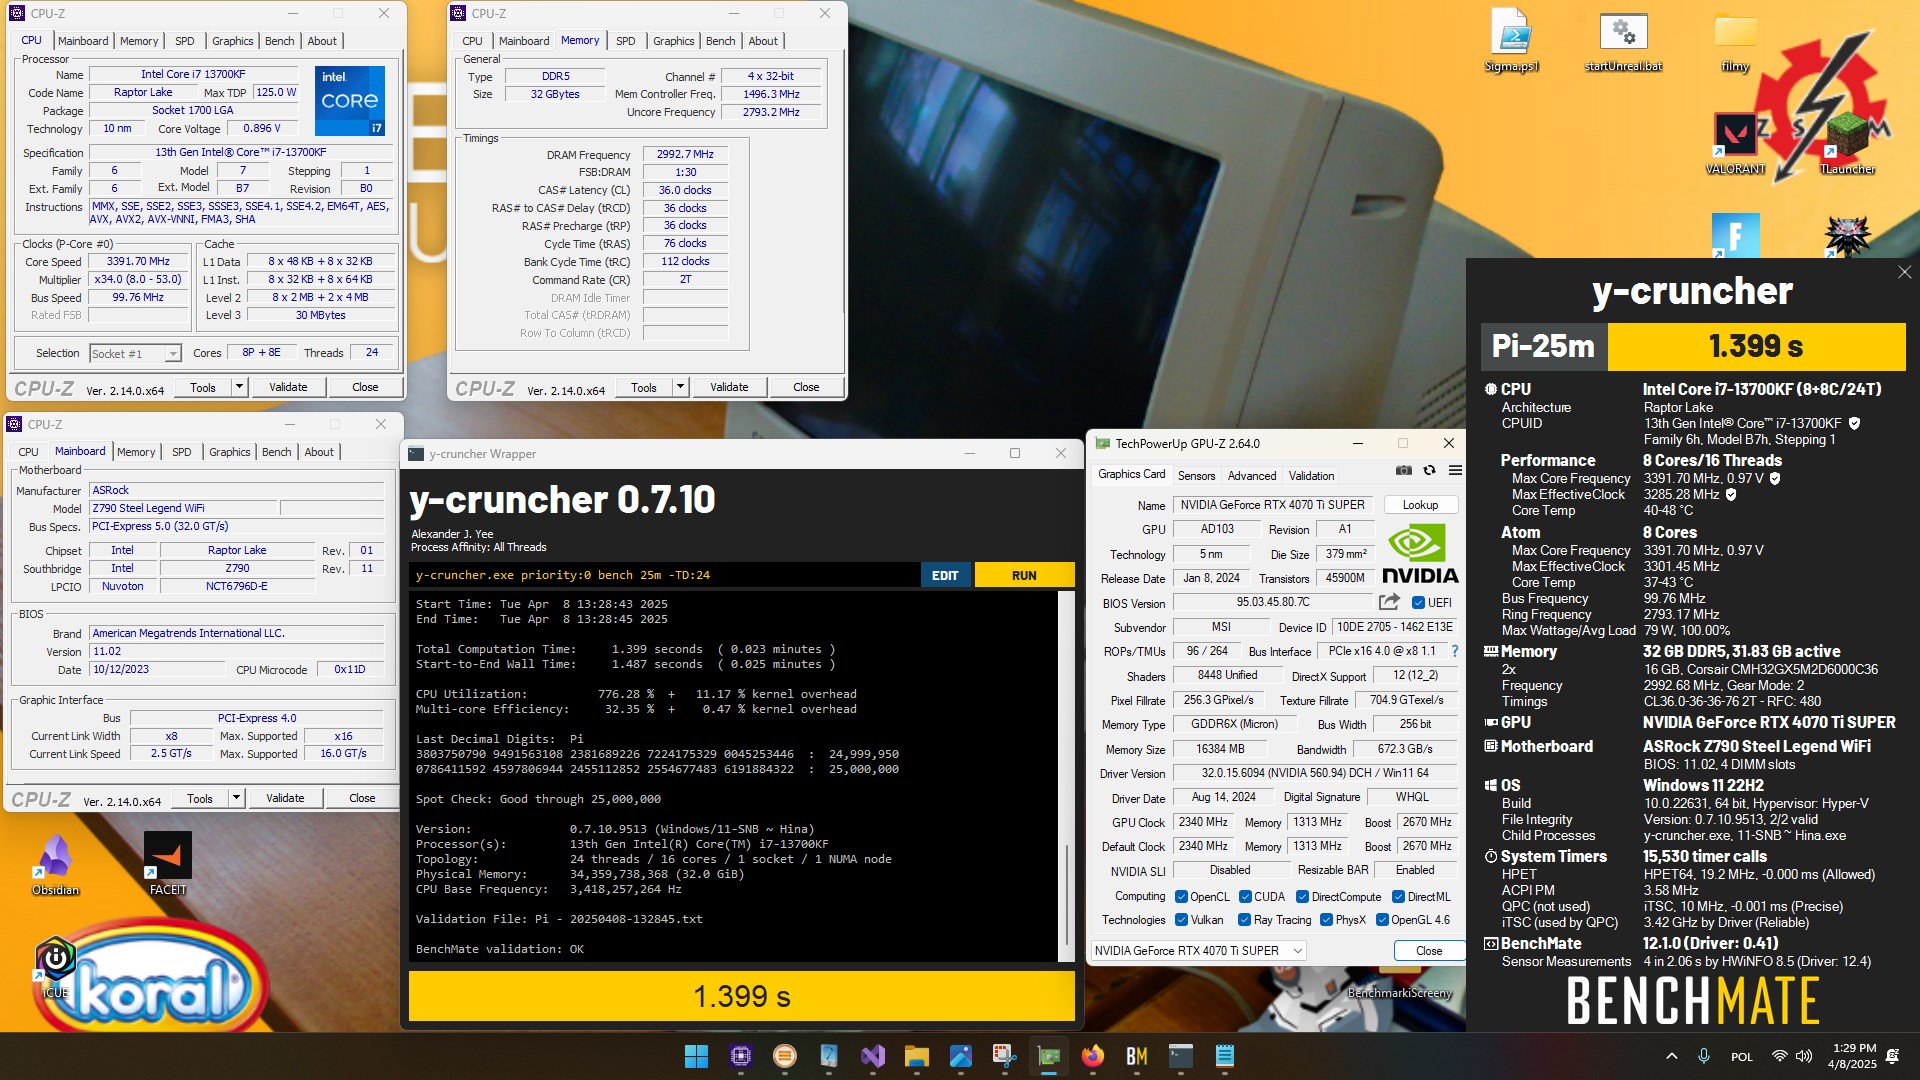
Task: Click Close in the CPU-Z Mainboard window
Action: tap(362, 798)
